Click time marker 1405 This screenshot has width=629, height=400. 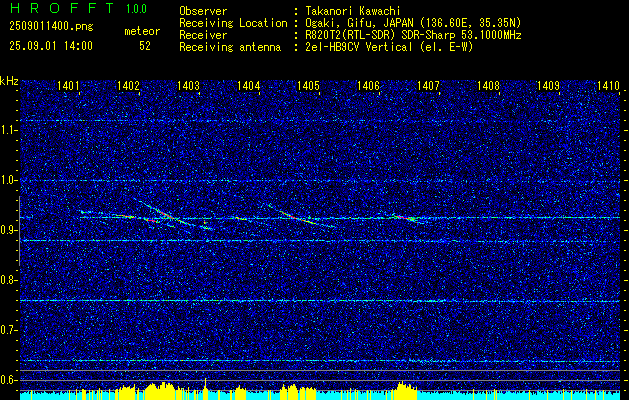[308, 85]
